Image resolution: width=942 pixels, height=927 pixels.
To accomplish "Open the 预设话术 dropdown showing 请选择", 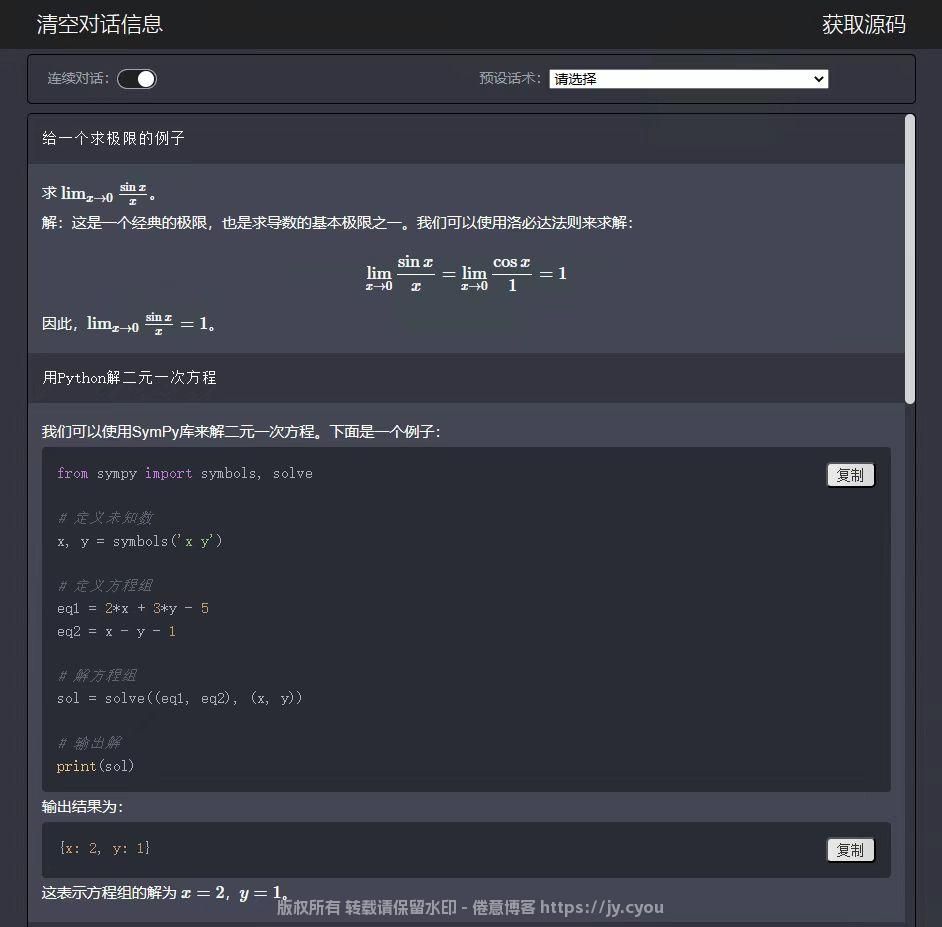I will coord(688,79).
